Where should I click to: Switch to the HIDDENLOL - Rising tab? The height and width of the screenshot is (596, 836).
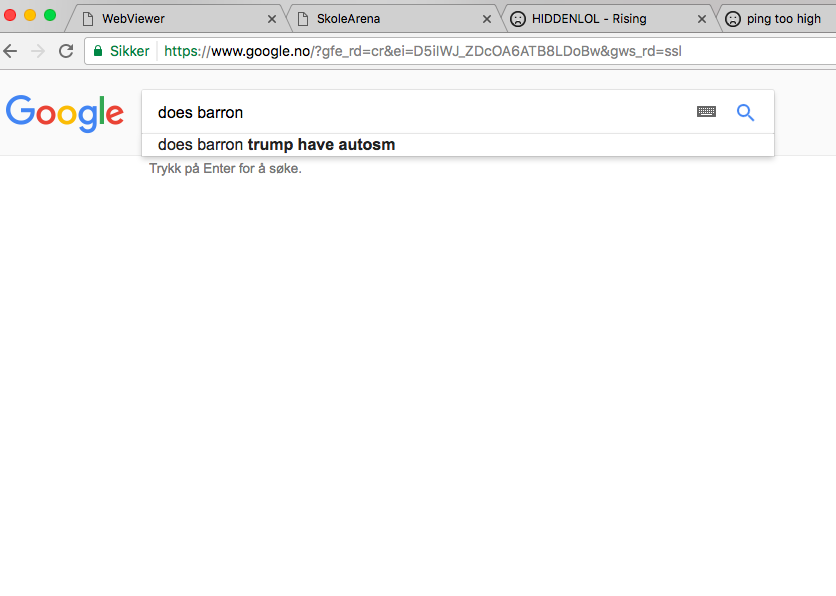[608, 19]
